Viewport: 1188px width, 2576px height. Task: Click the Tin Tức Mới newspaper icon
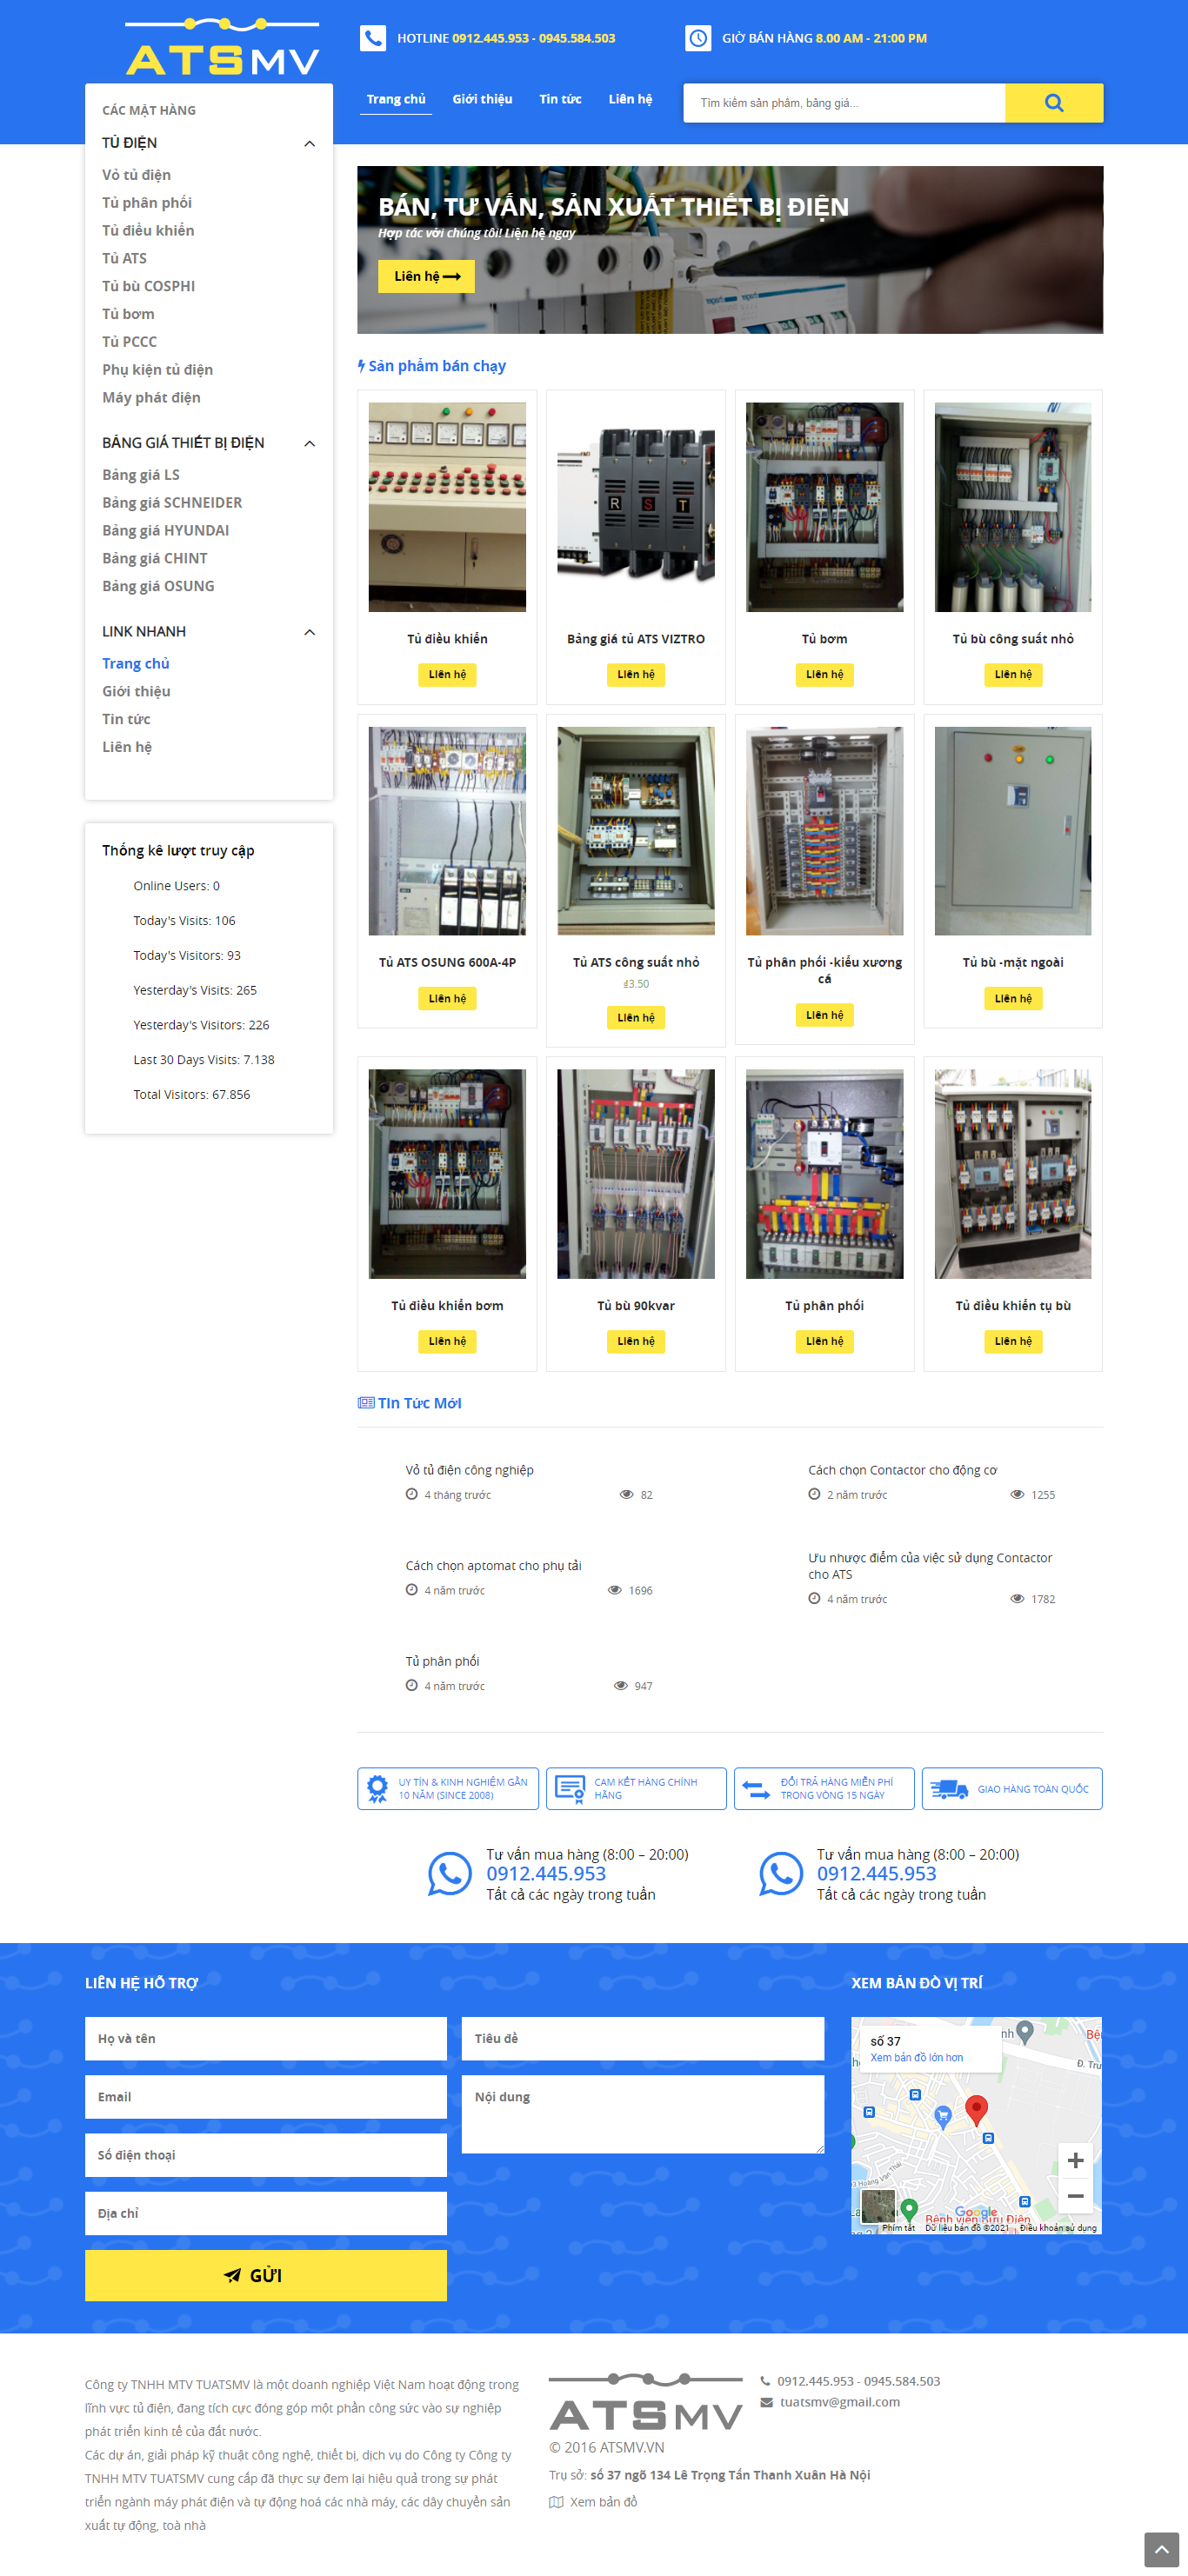[366, 1403]
